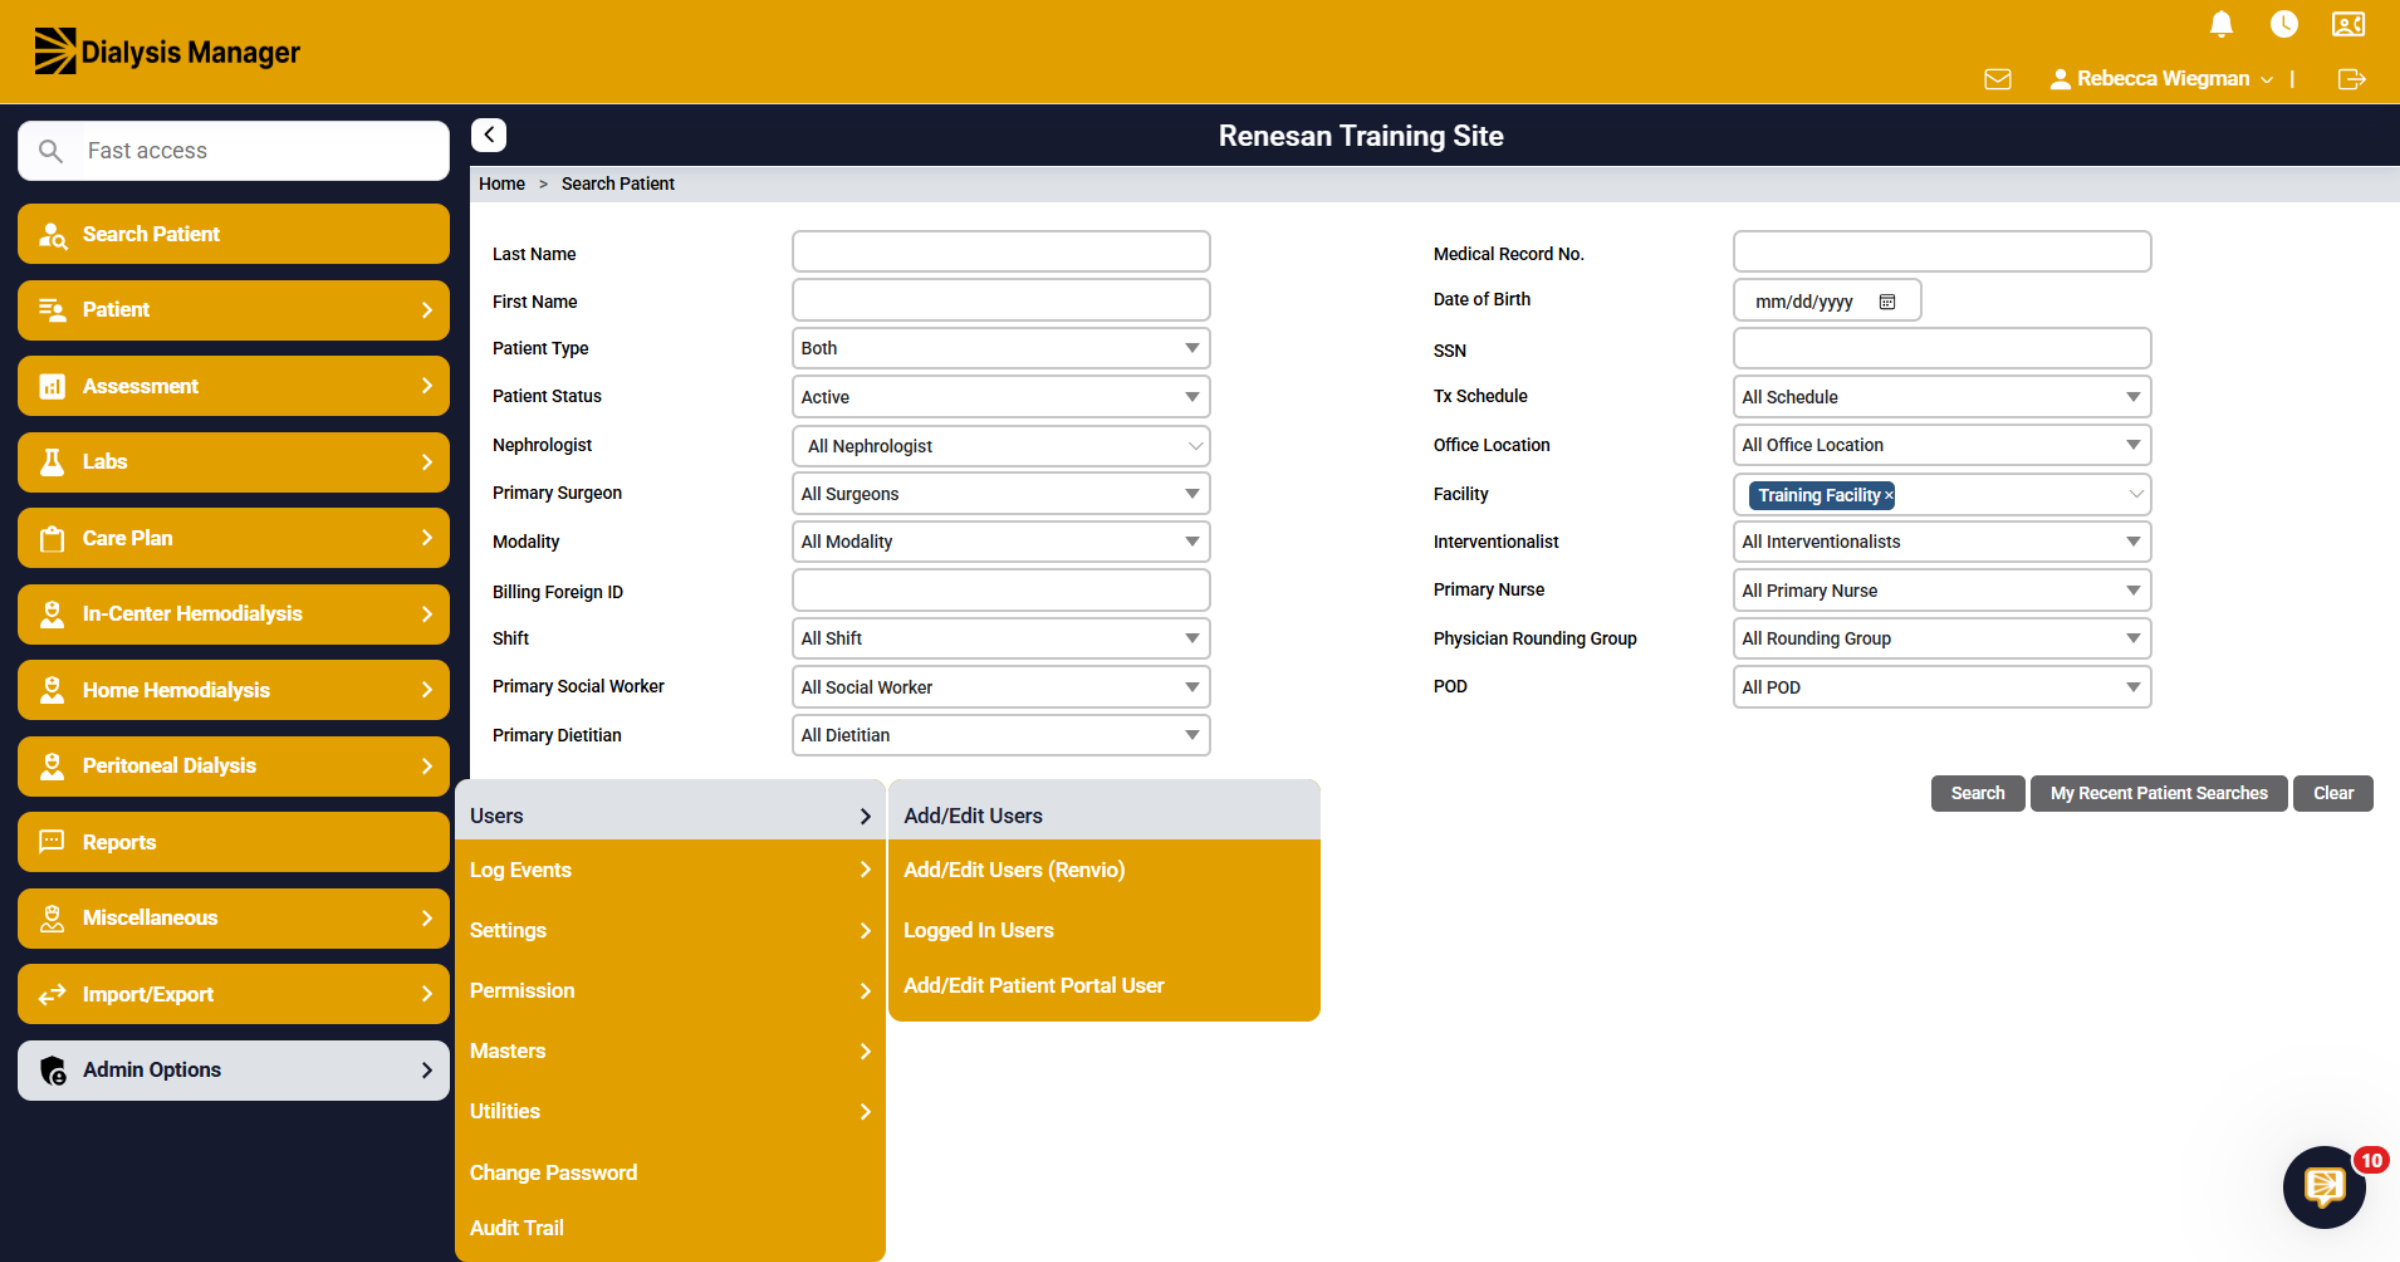Open the Patient Status dropdown
This screenshot has width=2400, height=1262.
point(1001,397)
